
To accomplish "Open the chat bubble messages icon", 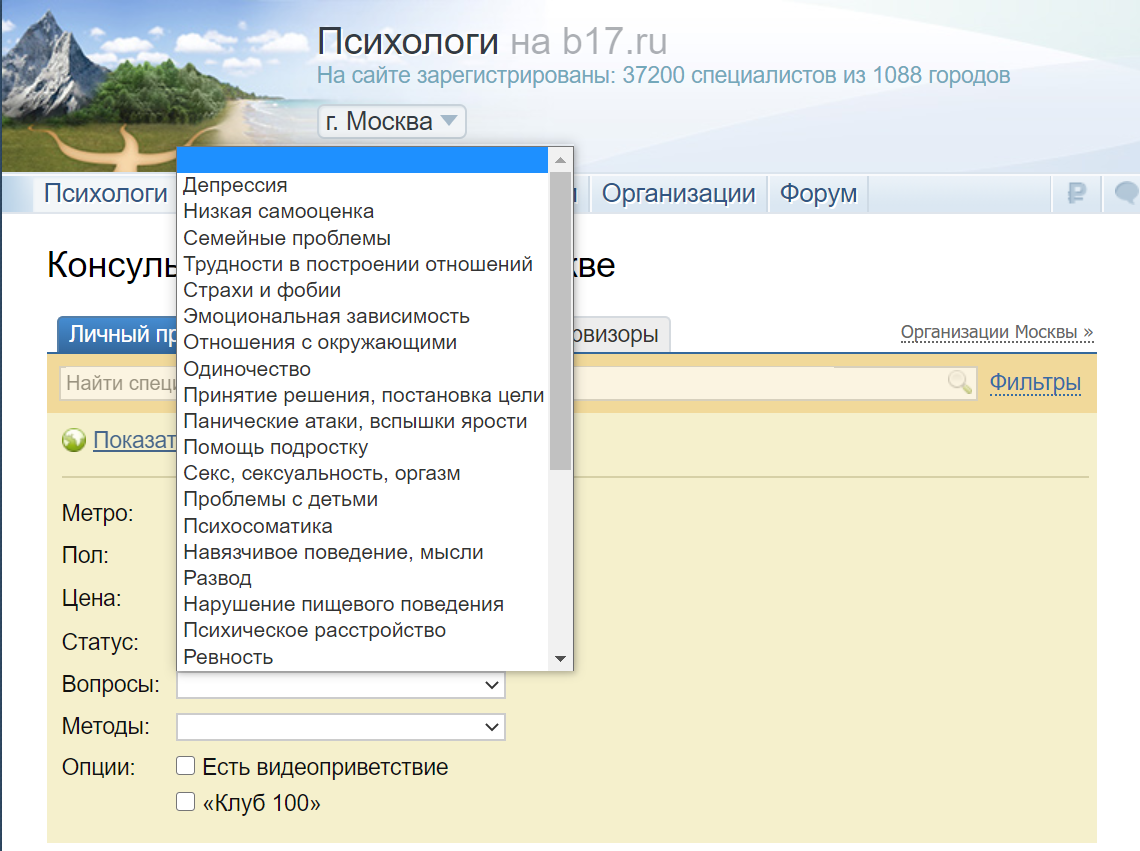I will tap(1127, 194).
